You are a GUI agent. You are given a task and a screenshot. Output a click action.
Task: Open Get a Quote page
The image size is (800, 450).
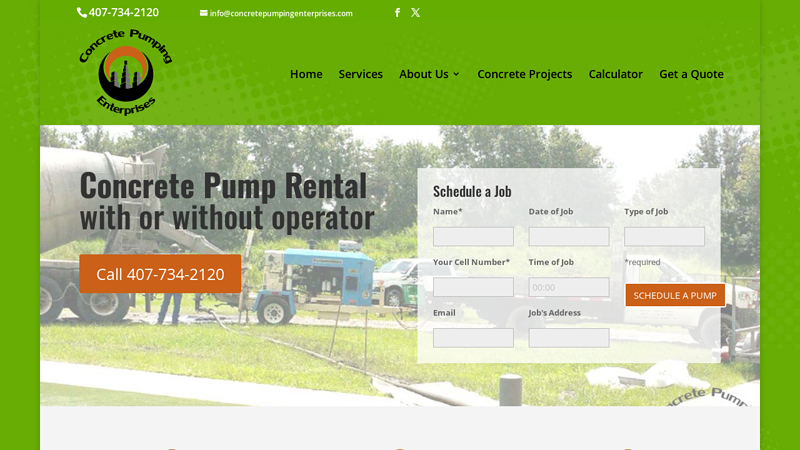[691, 74]
